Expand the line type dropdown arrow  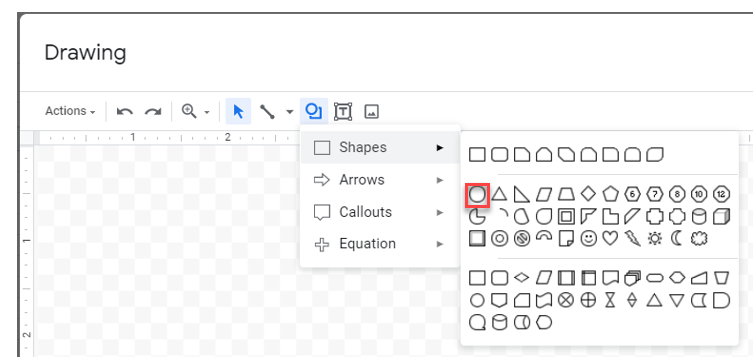(289, 112)
